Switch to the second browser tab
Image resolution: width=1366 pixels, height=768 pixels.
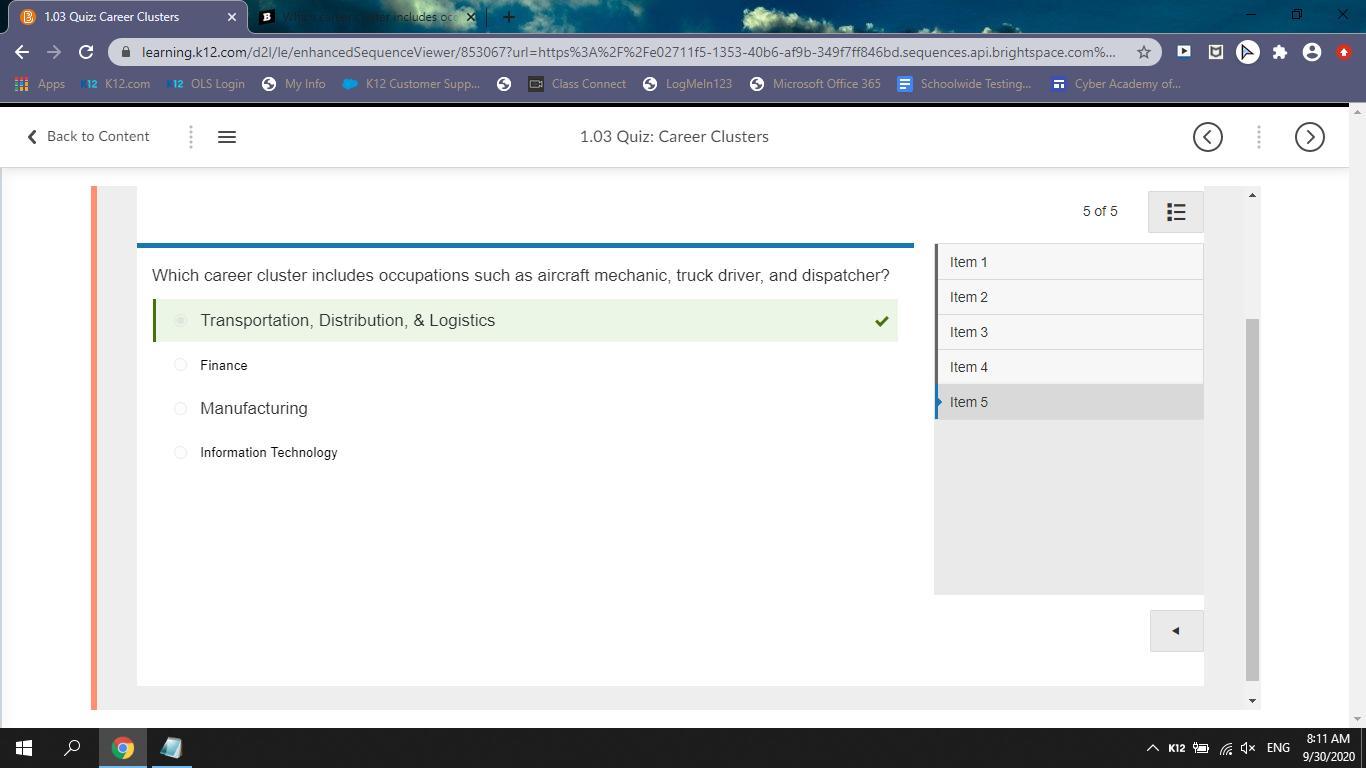click(360, 17)
